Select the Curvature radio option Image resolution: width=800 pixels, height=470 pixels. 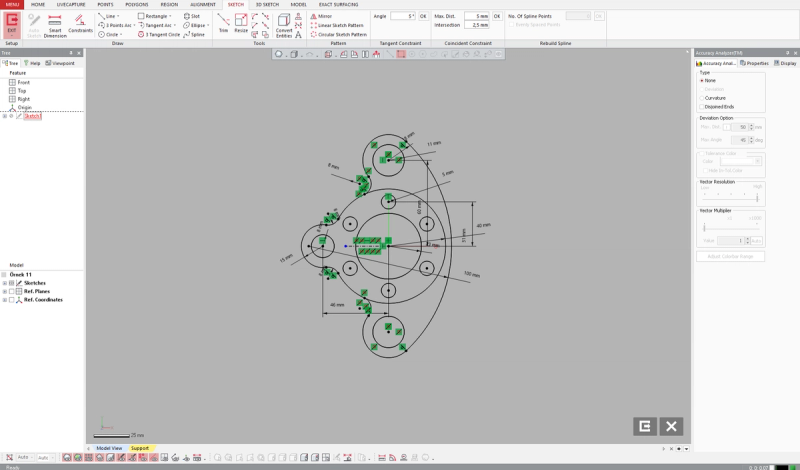coord(702,98)
